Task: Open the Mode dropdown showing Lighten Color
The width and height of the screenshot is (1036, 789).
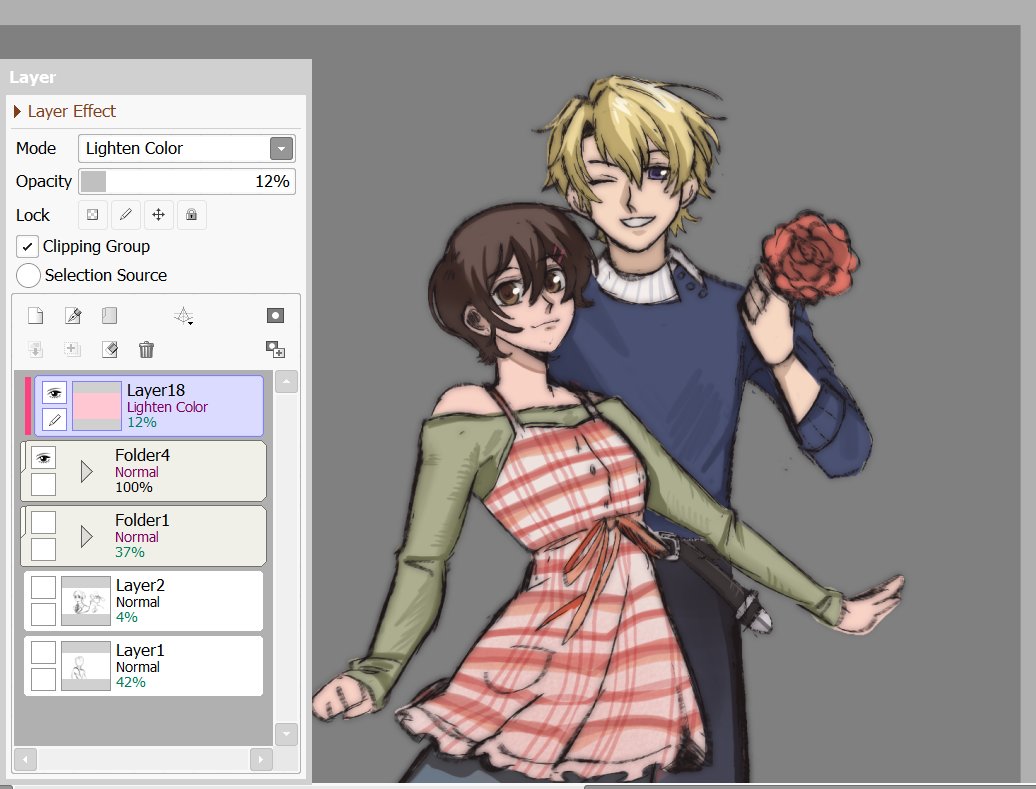Action: tap(186, 149)
